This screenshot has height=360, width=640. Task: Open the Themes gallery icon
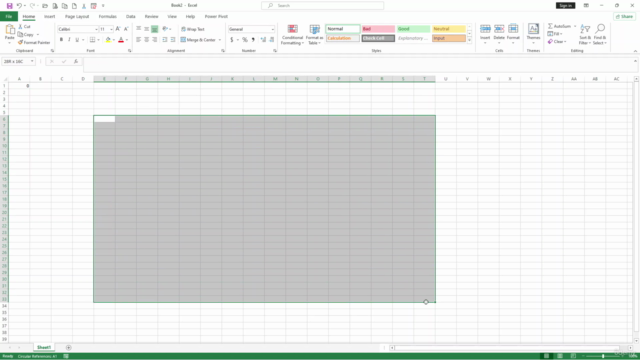point(533,29)
